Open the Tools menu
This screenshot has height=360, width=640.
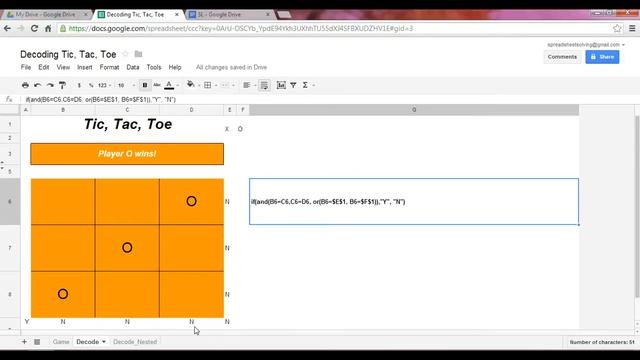coord(154,67)
